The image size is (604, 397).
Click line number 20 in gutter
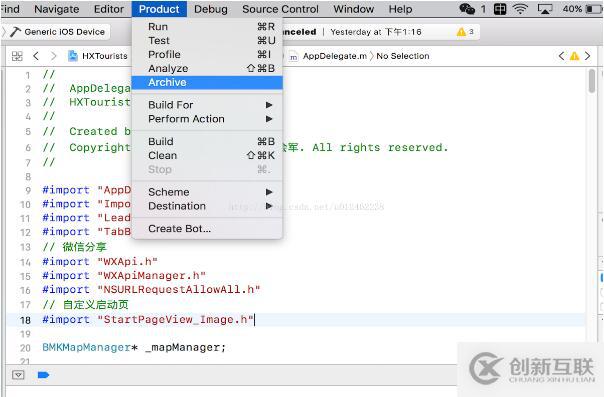pos(25,348)
